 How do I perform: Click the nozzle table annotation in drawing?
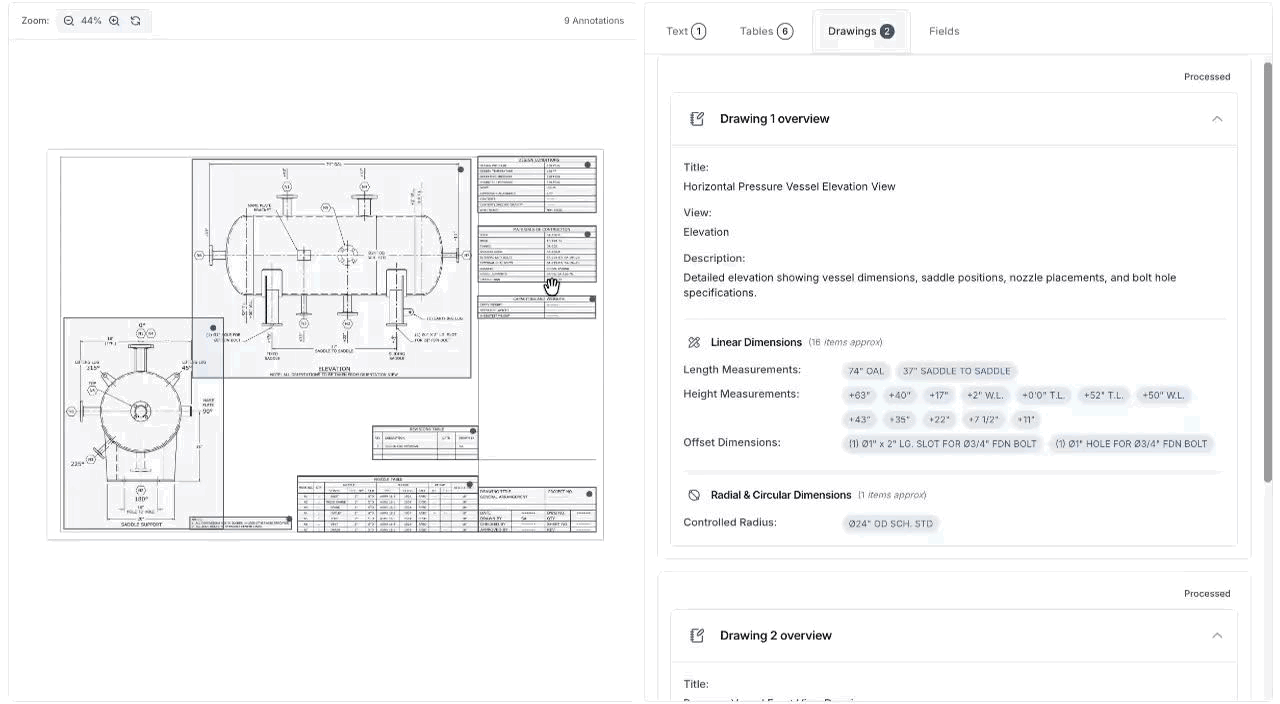387,504
